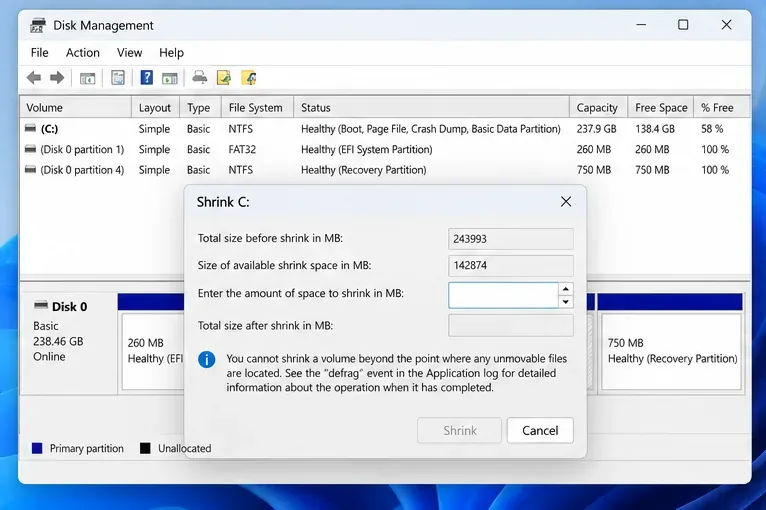Sort by the Layout column header
This screenshot has width=766, height=510.
[x=156, y=107]
